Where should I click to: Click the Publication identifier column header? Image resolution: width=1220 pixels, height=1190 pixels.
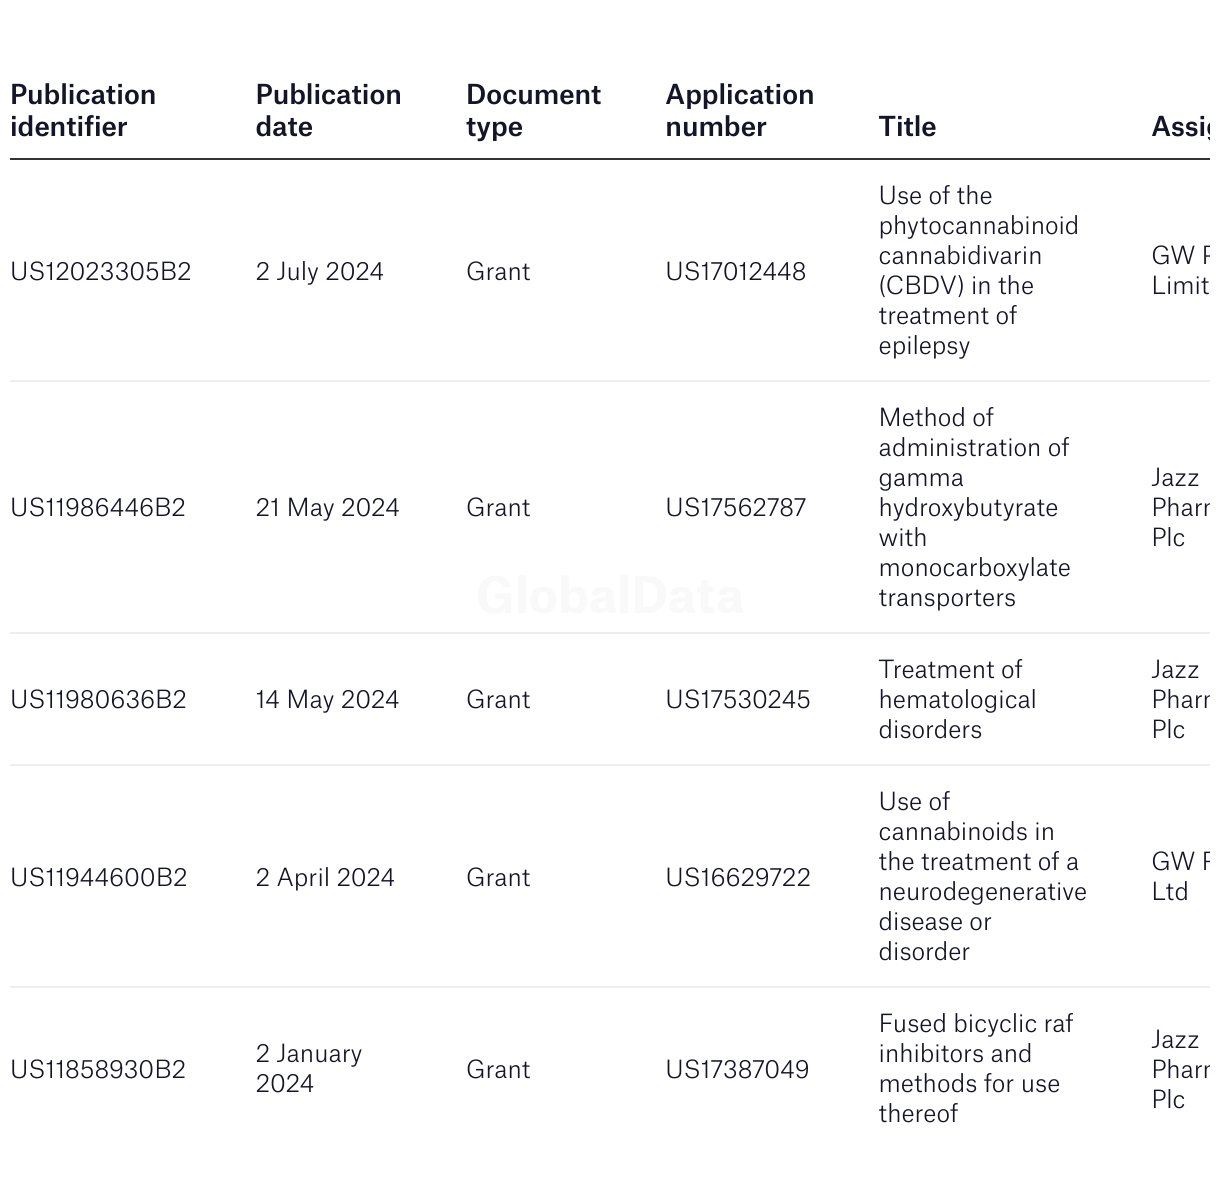83,111
